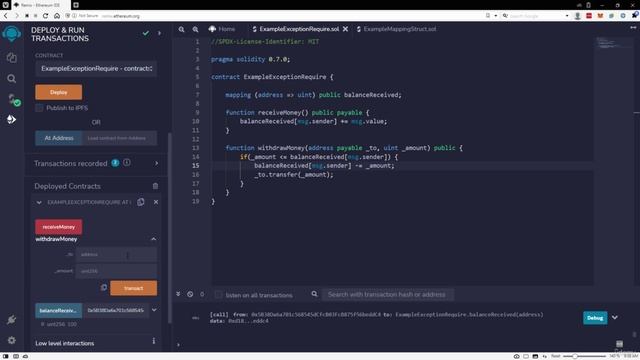The height and width of the screenshot is (360, 640).
Task: Click the zoom out magnifier above the editor
Action: (181, 29)
